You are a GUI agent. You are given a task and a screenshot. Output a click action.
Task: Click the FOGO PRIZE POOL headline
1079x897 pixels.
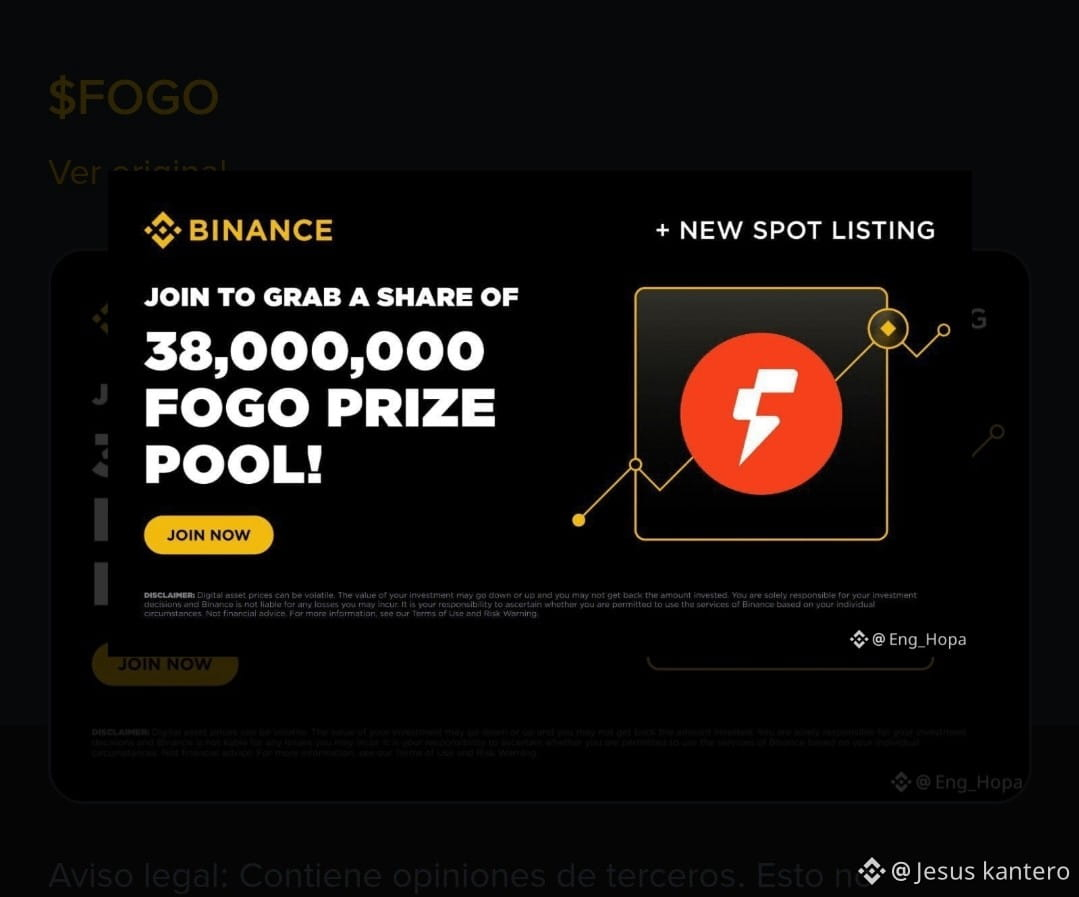pos(320,435)
